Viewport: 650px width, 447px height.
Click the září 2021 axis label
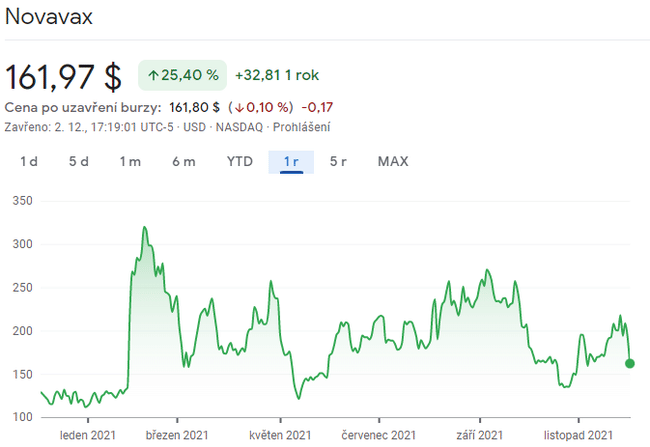pos(479,435)
